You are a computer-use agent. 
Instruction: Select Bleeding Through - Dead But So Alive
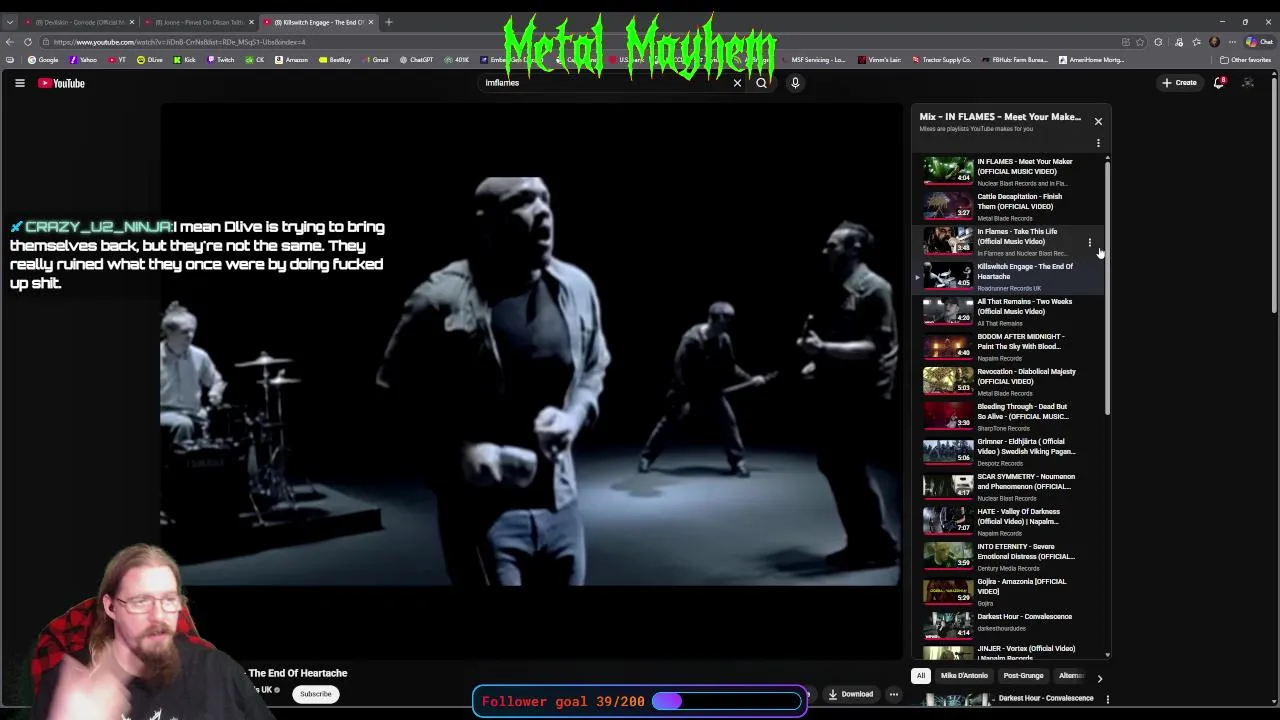1010,416
